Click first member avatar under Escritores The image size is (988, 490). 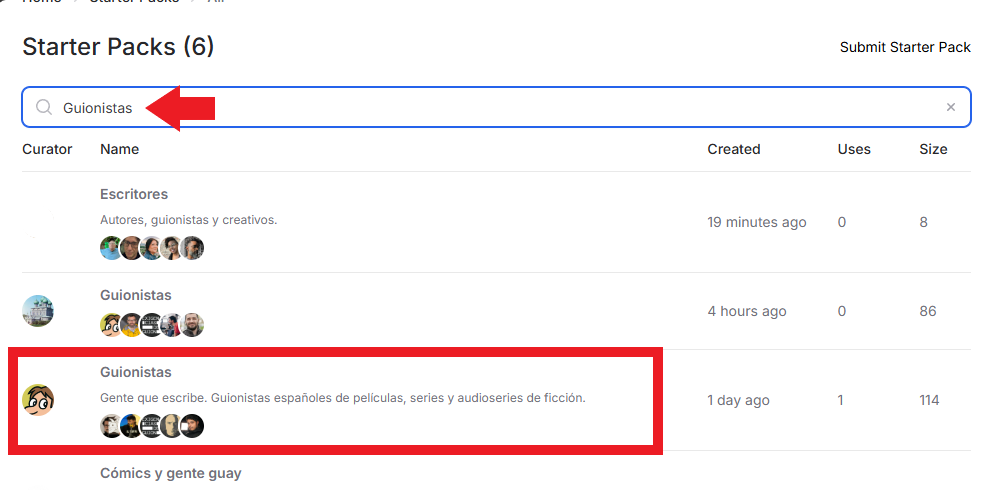pos(111,248)
